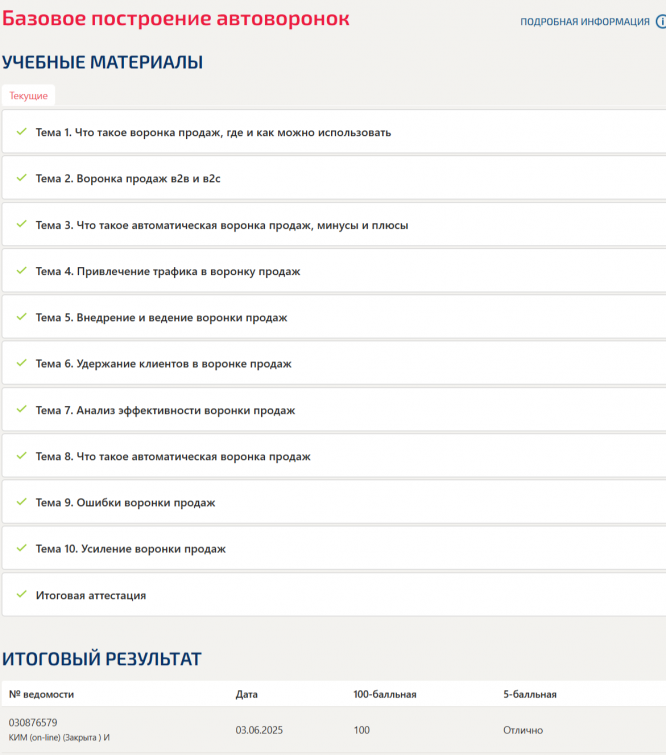Viewport: 666px width, 755px height.
Task: Expand Тема 4. Привлечение трафика в воронку продаж
Action: pos(334,271)
